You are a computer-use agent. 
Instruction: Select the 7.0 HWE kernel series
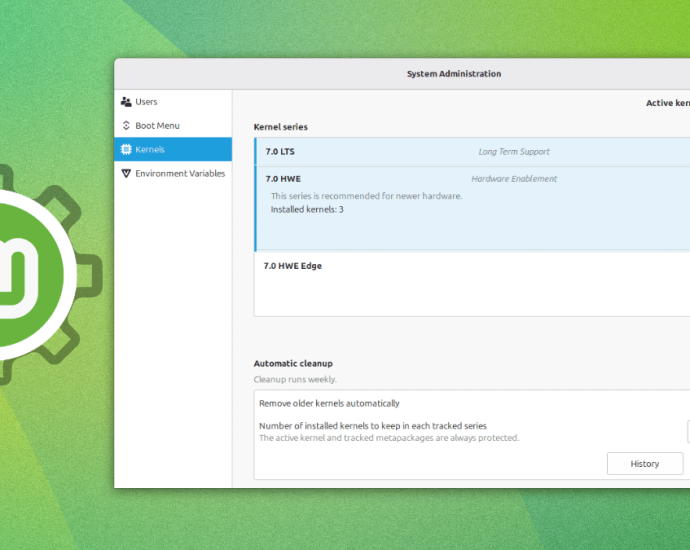pos(472,209)
